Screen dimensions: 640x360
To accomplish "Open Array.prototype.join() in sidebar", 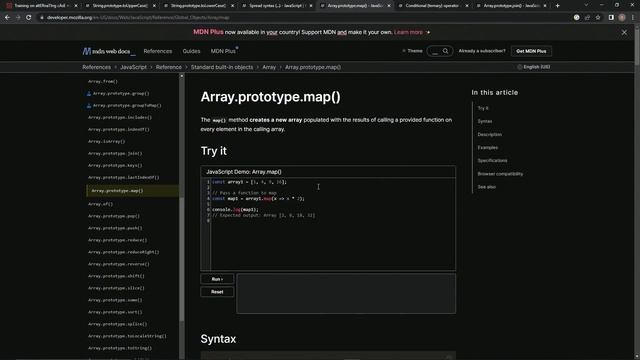I will 115,153.
